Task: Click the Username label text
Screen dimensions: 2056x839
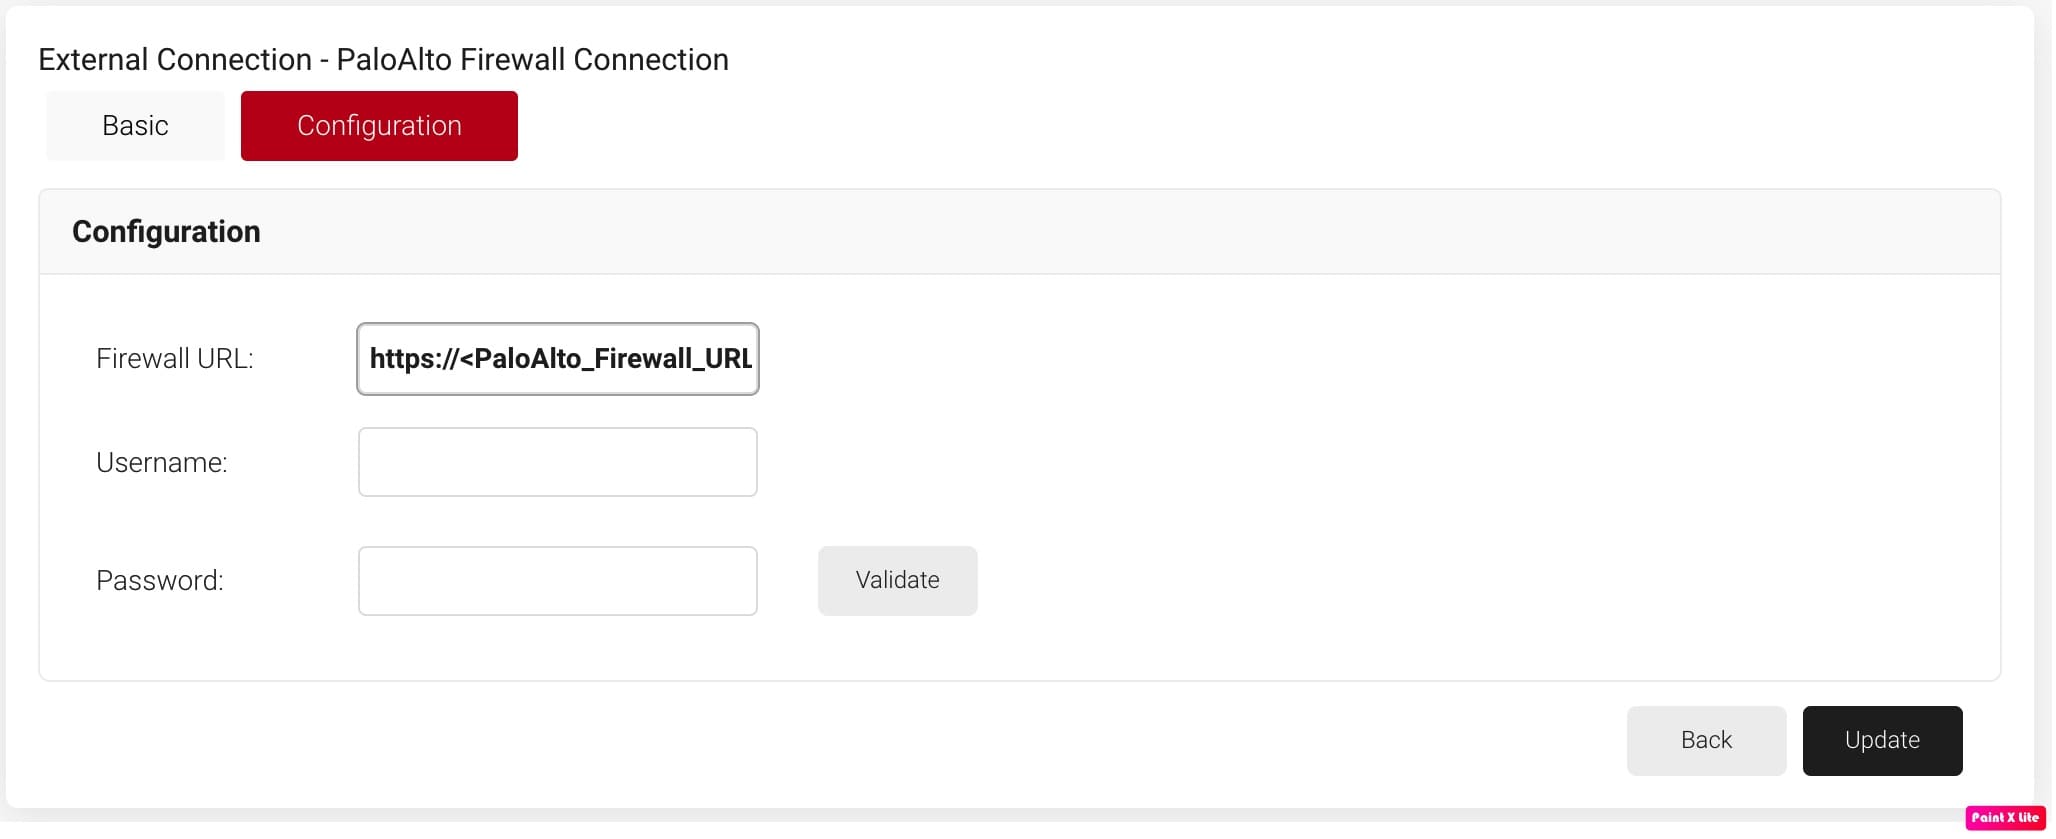Action: (162, 463)
